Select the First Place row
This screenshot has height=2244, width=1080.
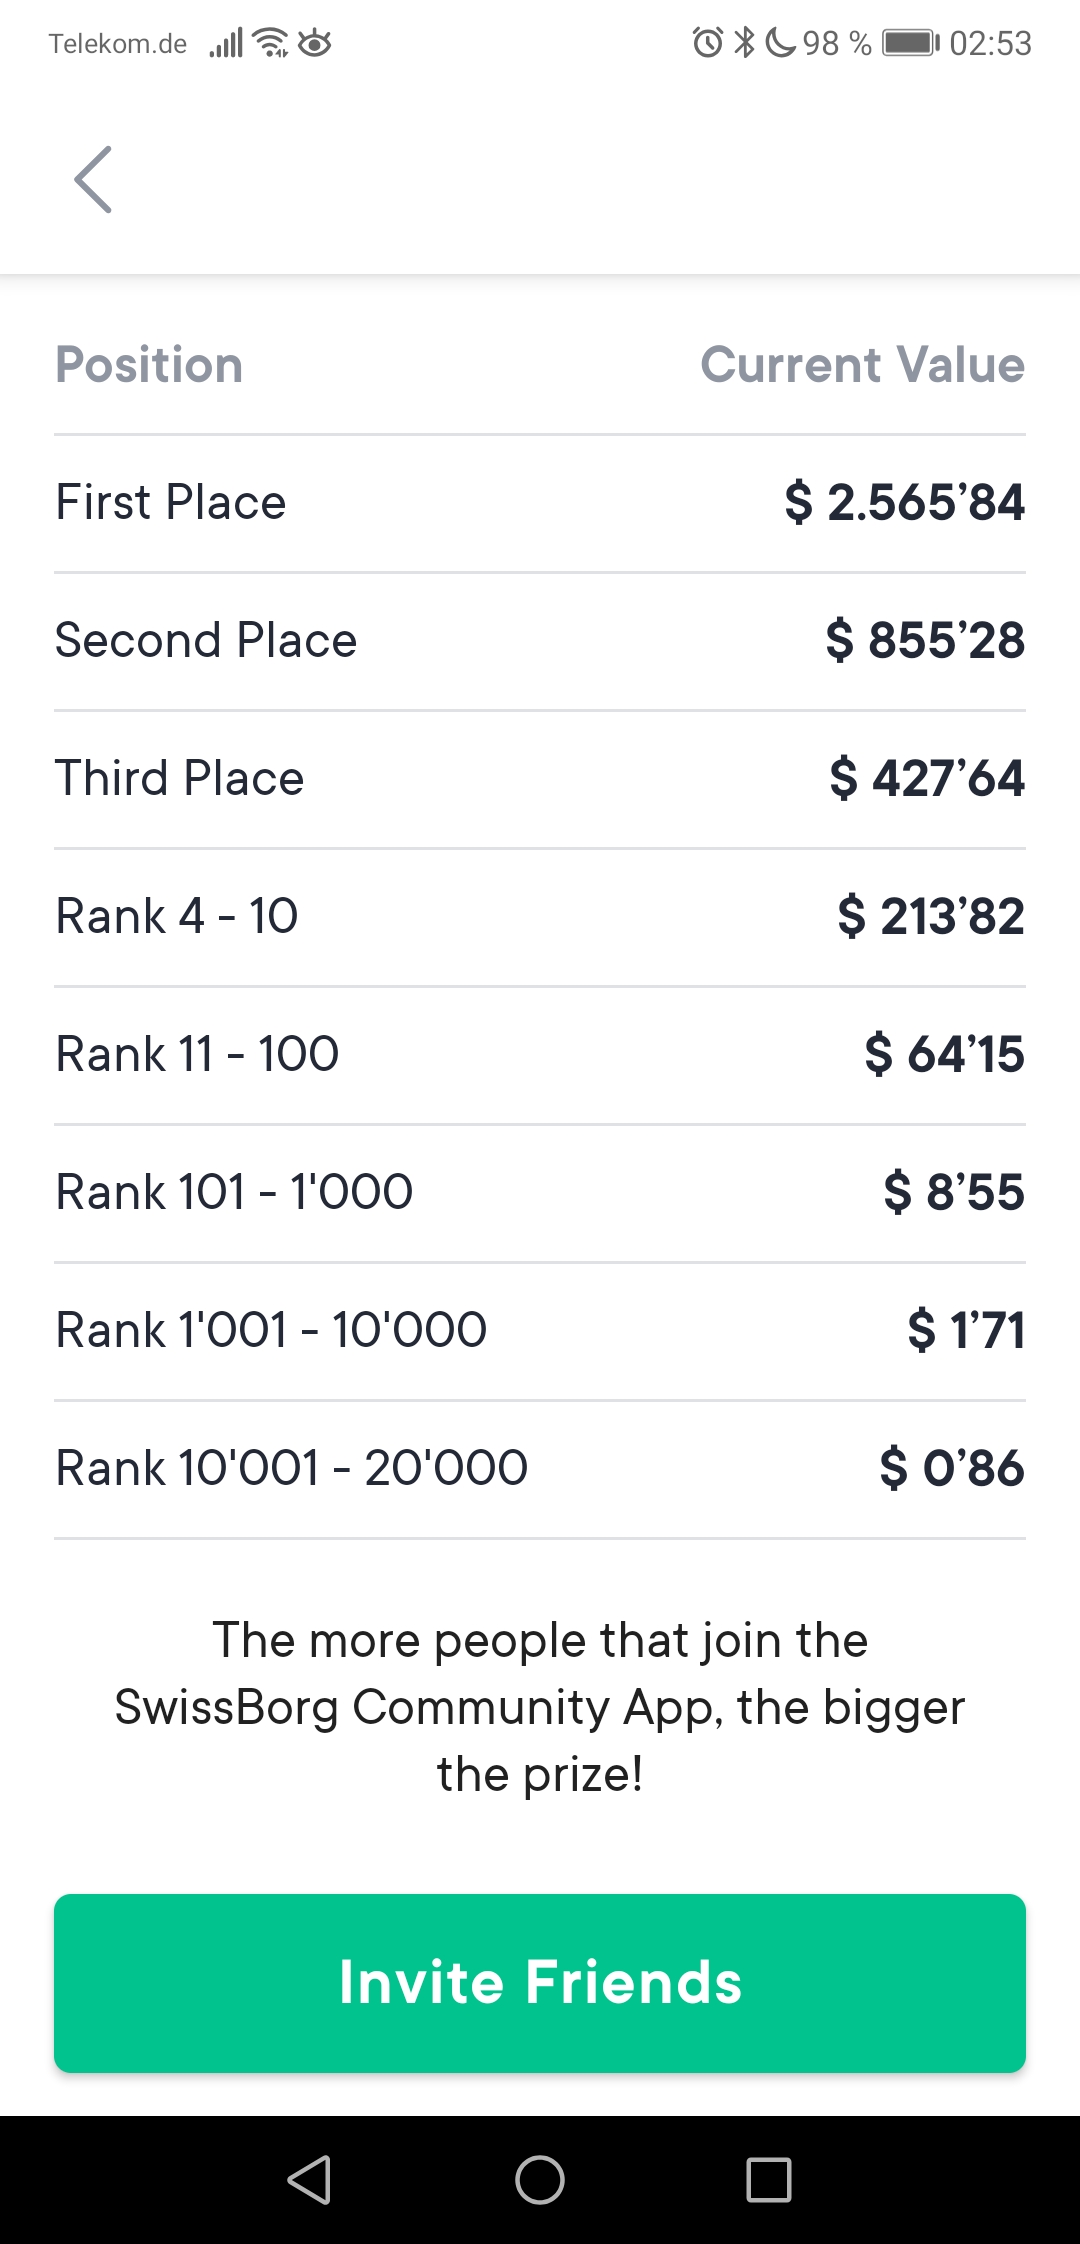click(540, 503)
